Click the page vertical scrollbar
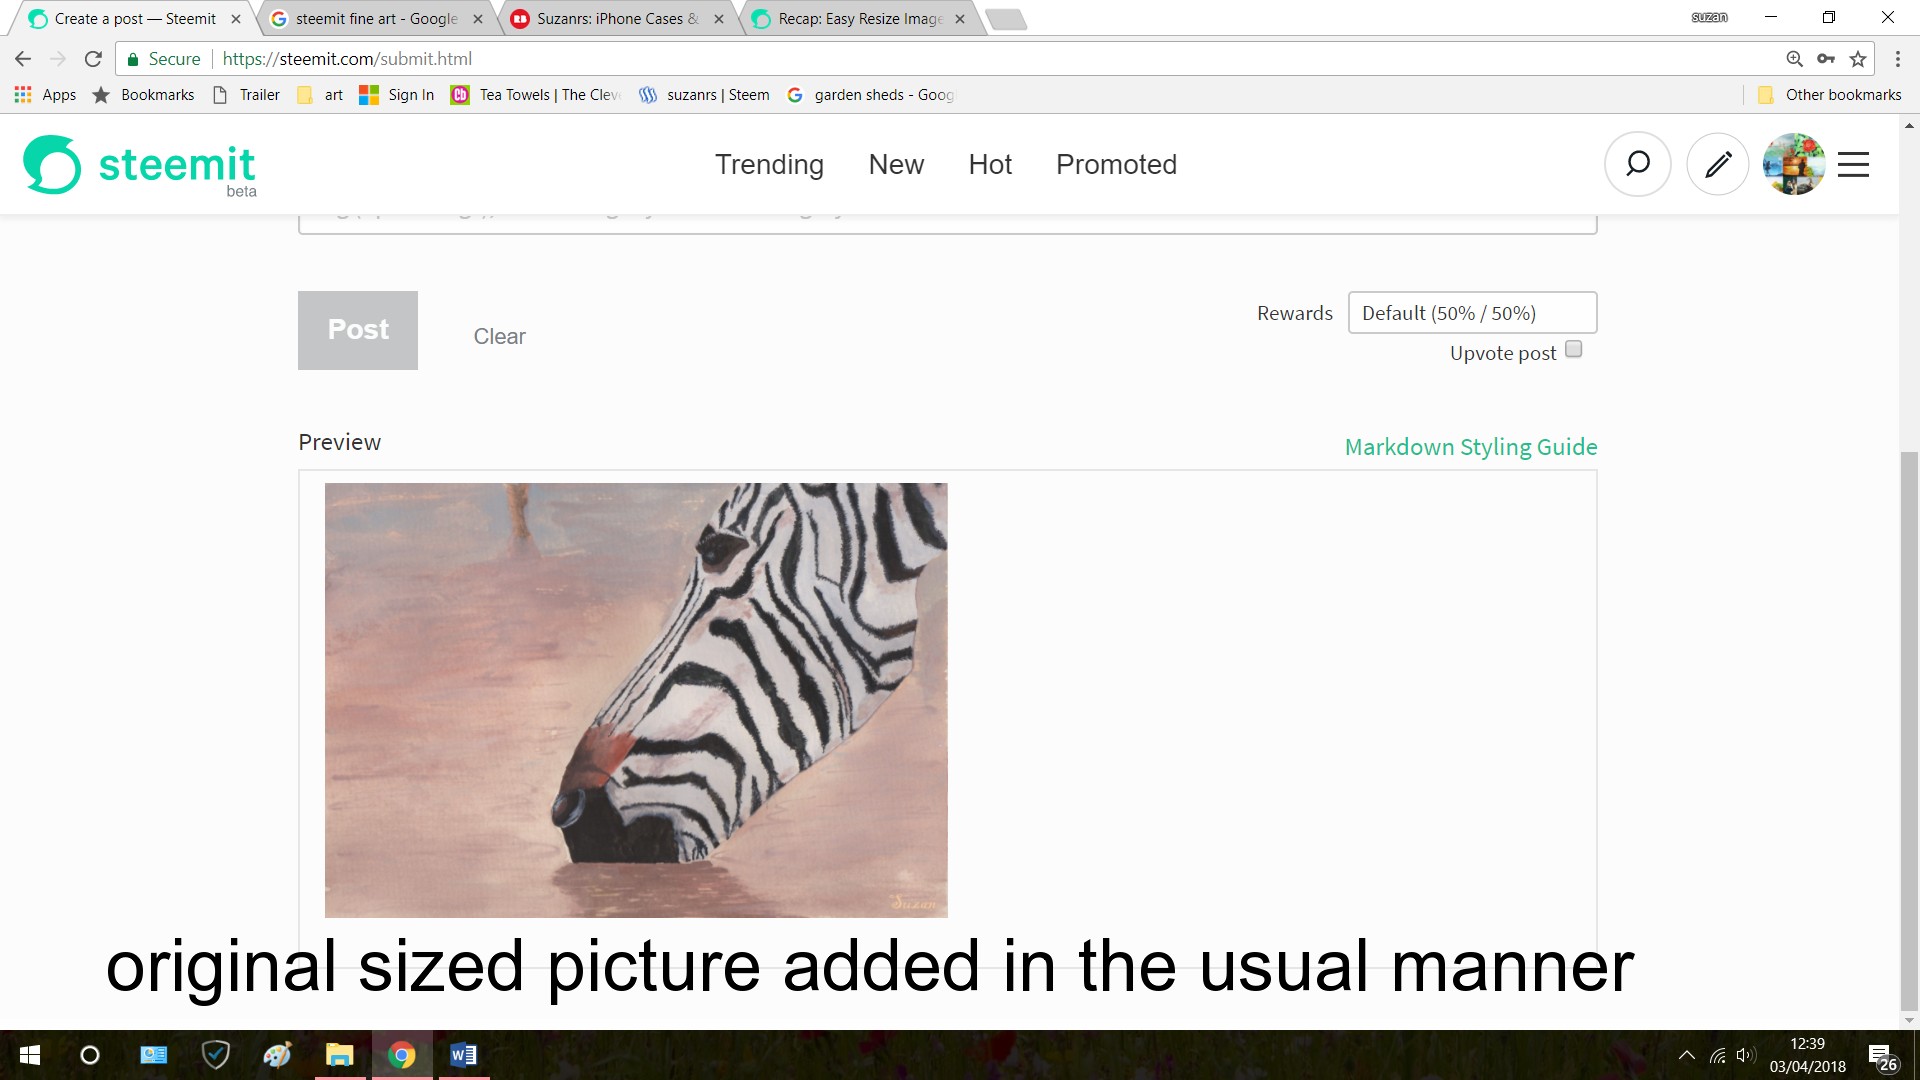Viewport: 1920px width, 1080px height. (1909, 730)
